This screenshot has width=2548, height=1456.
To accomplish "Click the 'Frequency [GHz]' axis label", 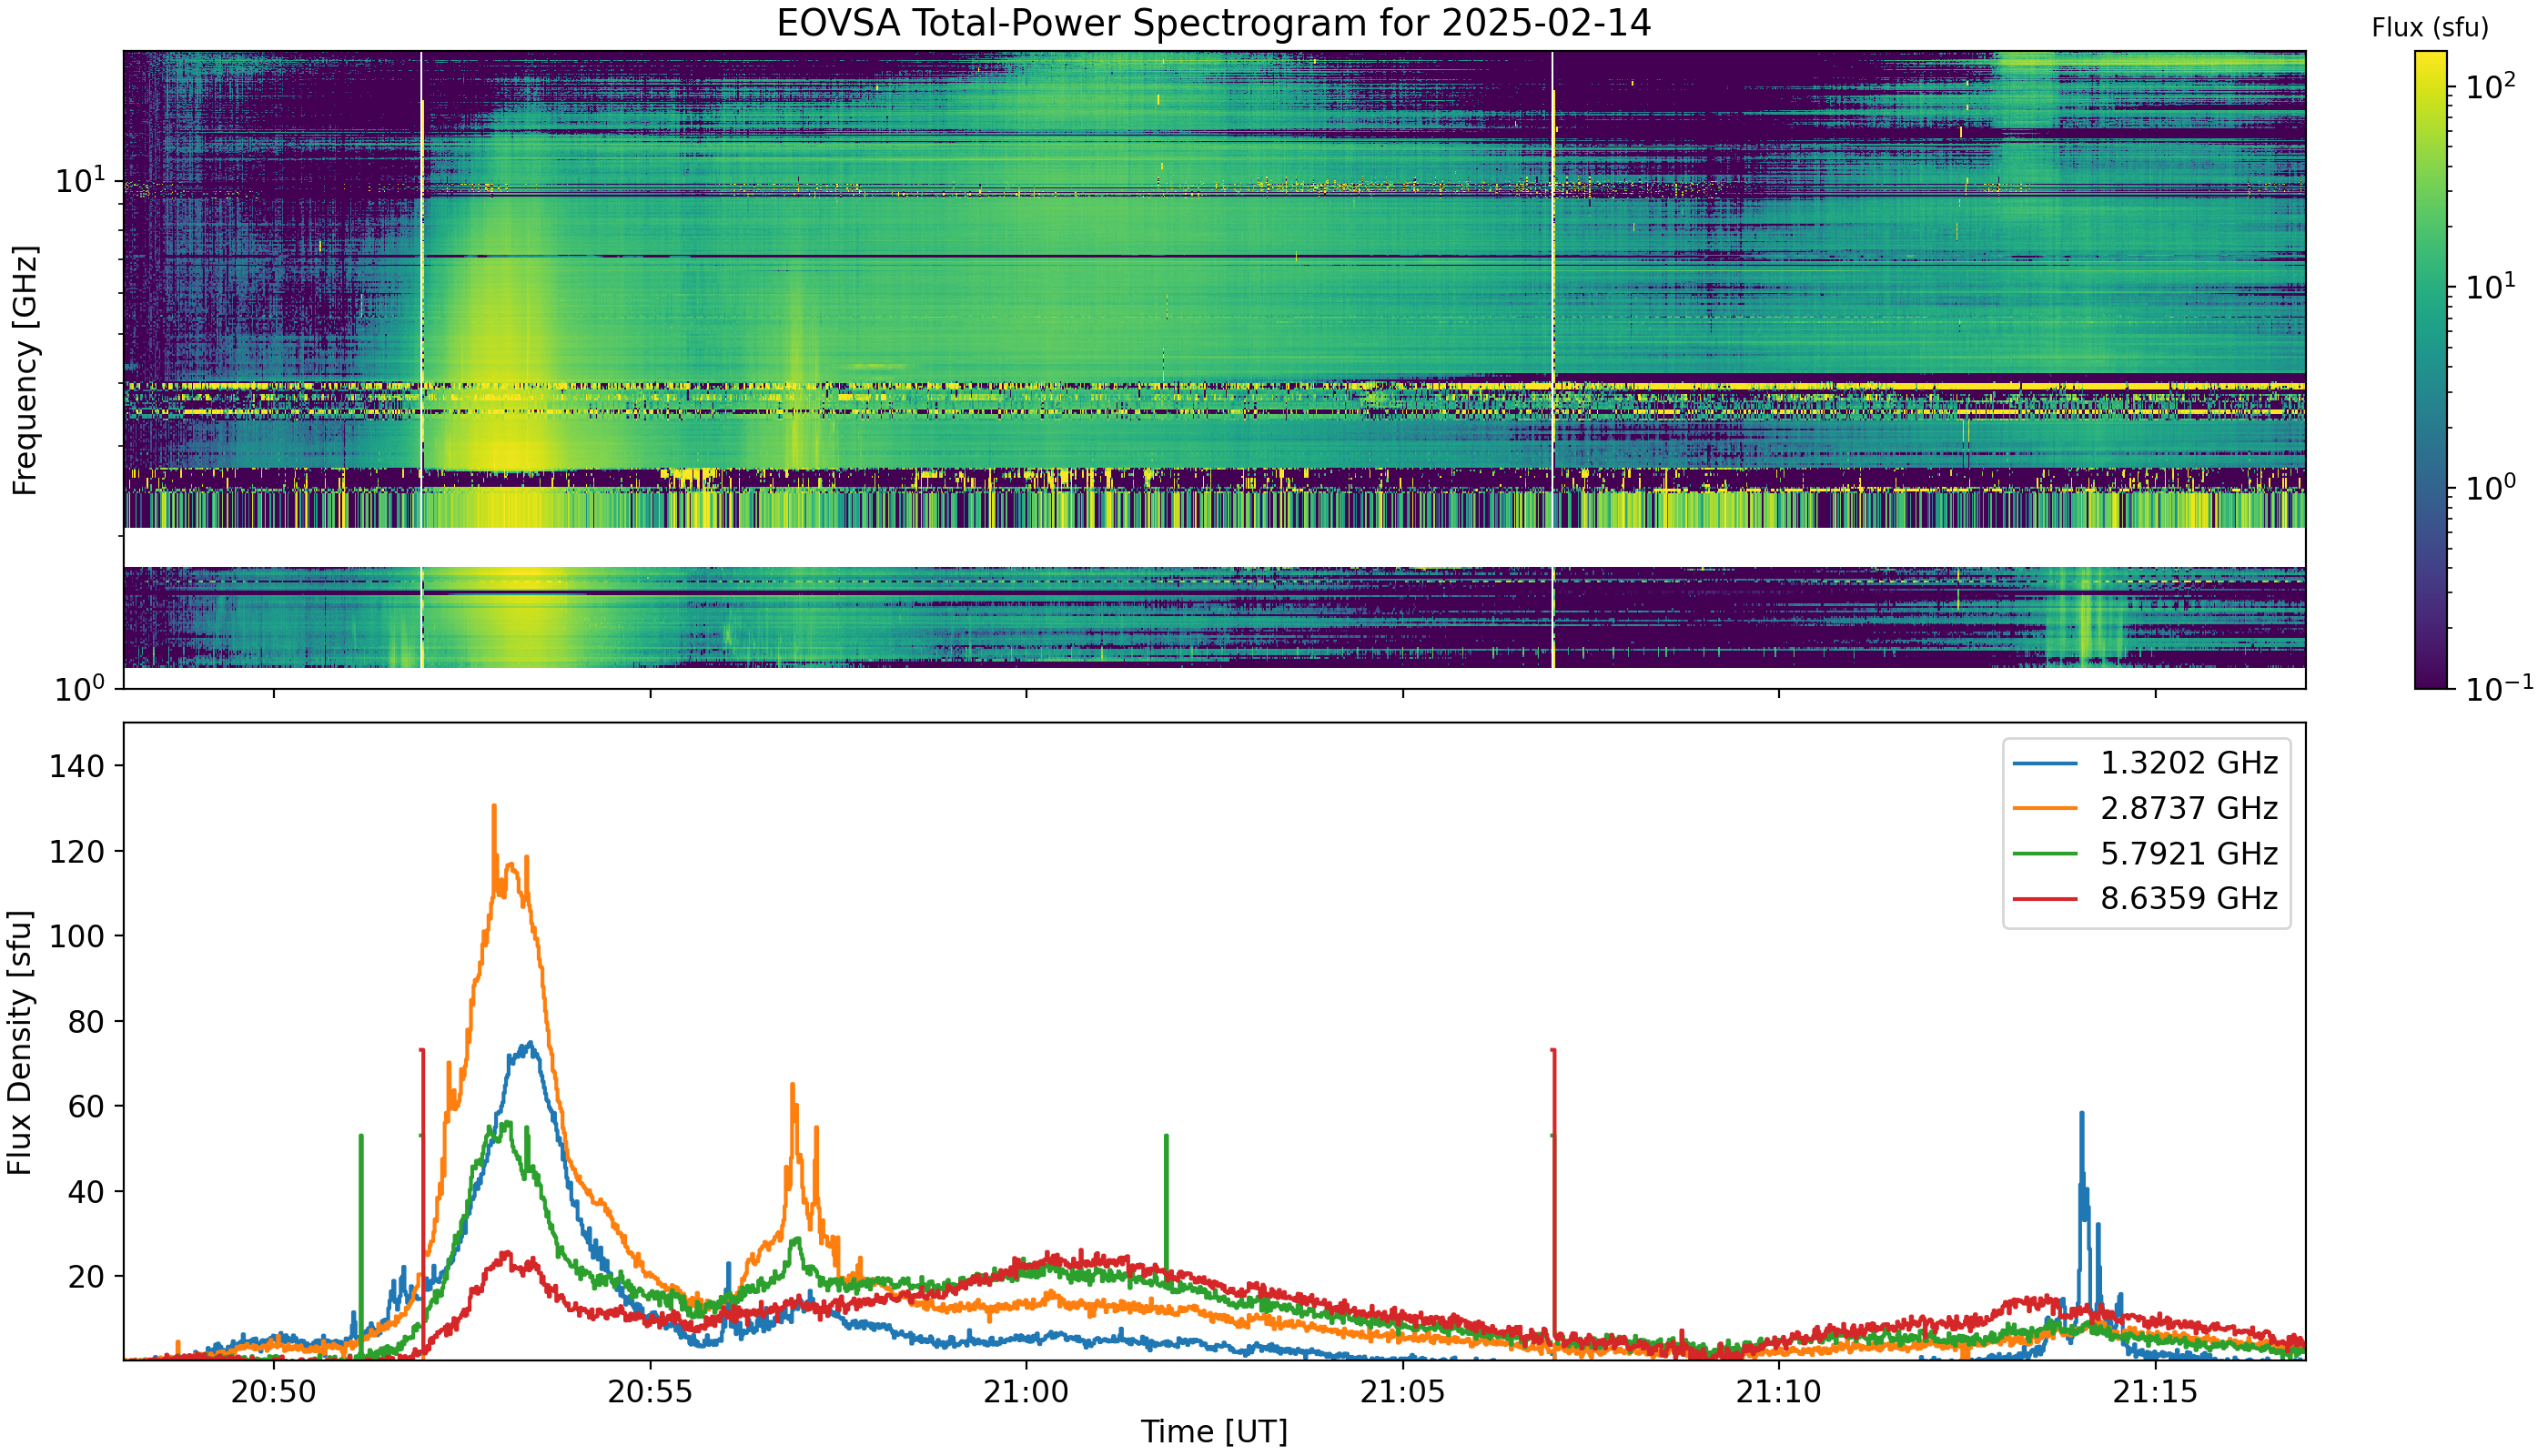I will click(24, 370).
